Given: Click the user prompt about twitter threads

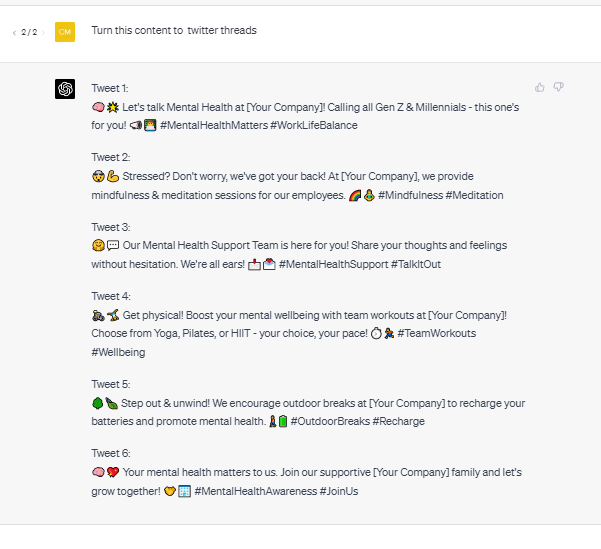Looking at the screenshot, I should 174,31.
